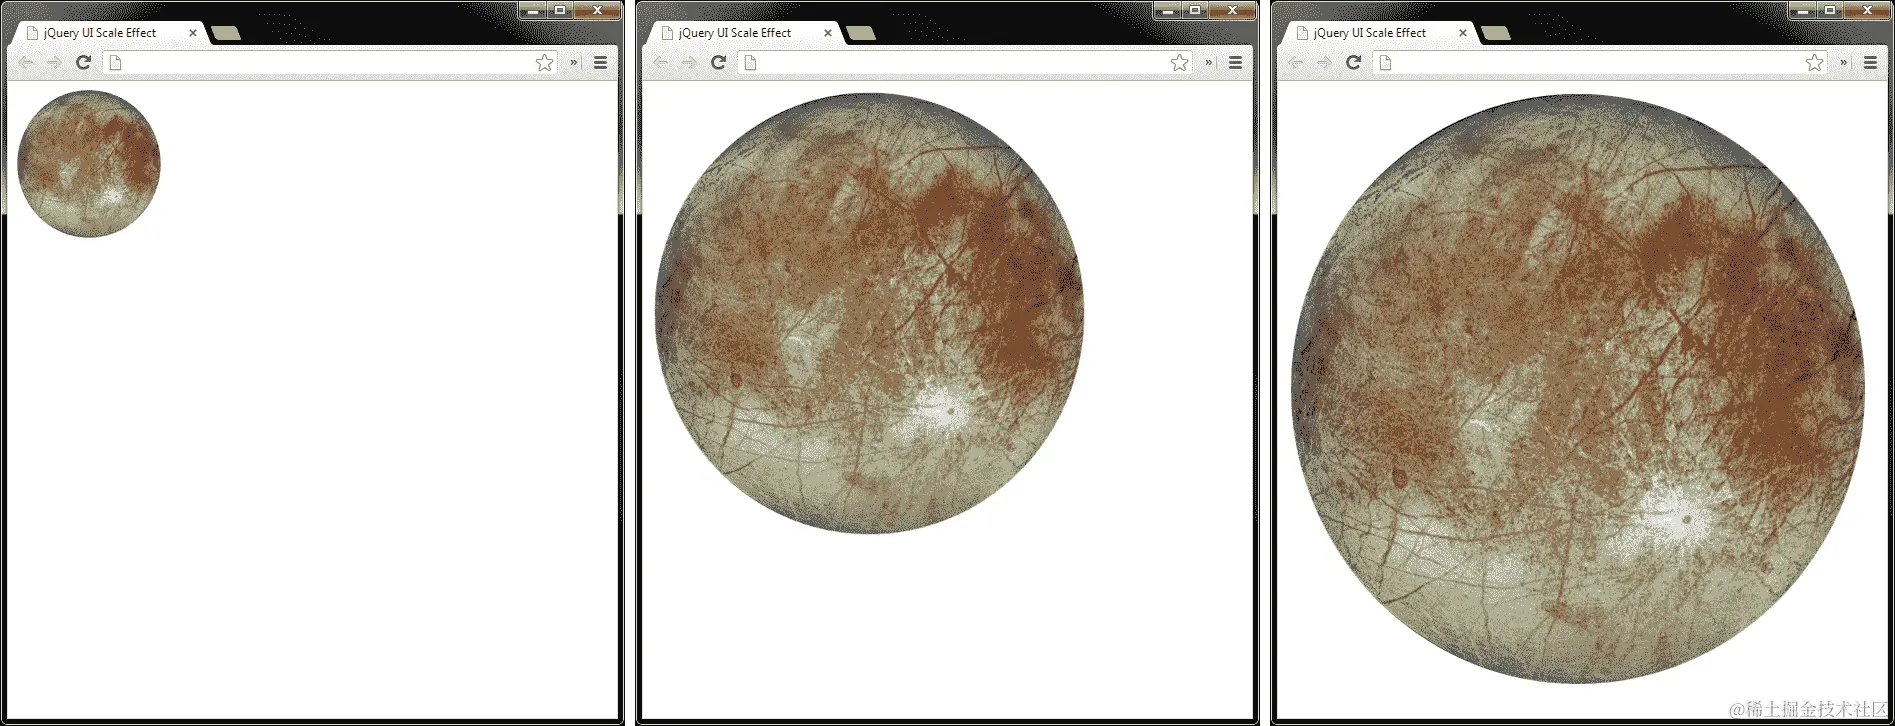Close the jQuery UI Scale Effect tab in the right window

click(x=1463, y=33)
